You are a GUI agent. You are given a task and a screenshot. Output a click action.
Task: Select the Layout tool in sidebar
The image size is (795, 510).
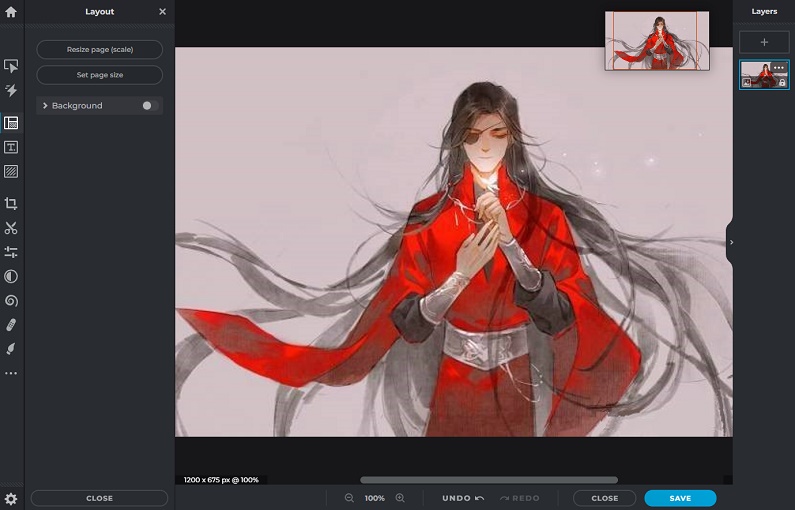(x=11, y=123)
